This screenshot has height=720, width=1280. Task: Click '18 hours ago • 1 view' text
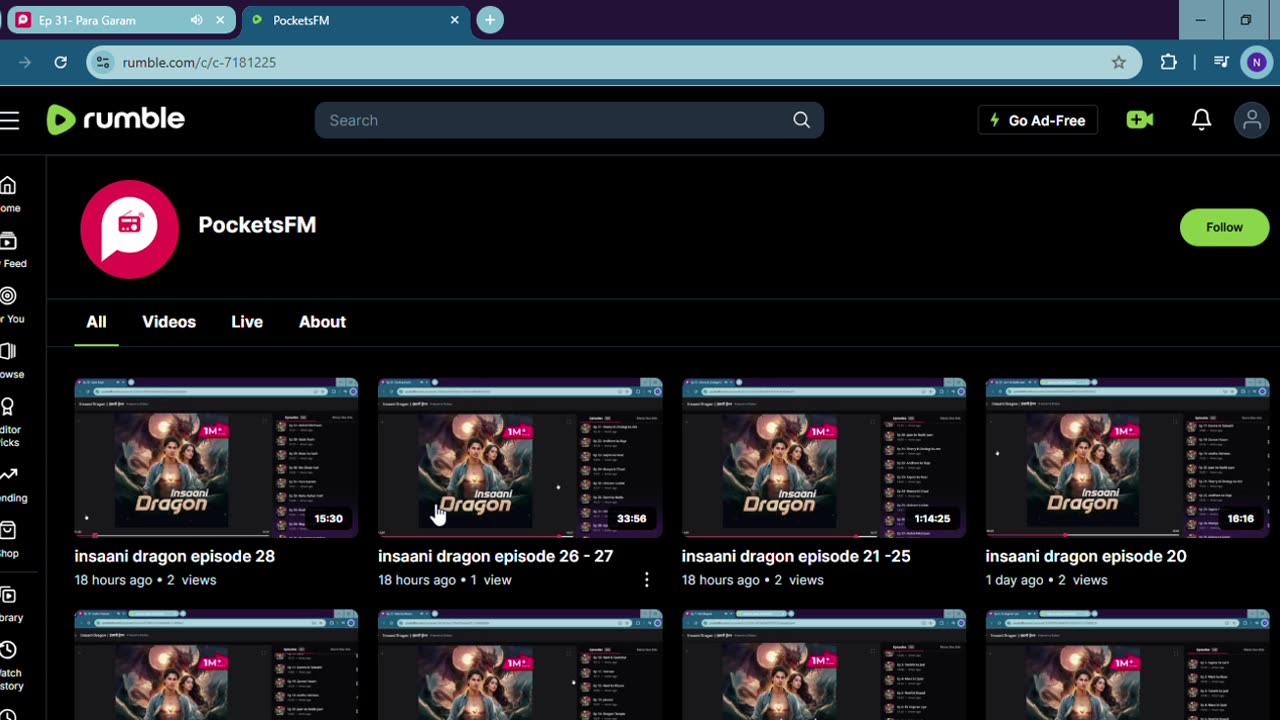[x=445, y=580]
